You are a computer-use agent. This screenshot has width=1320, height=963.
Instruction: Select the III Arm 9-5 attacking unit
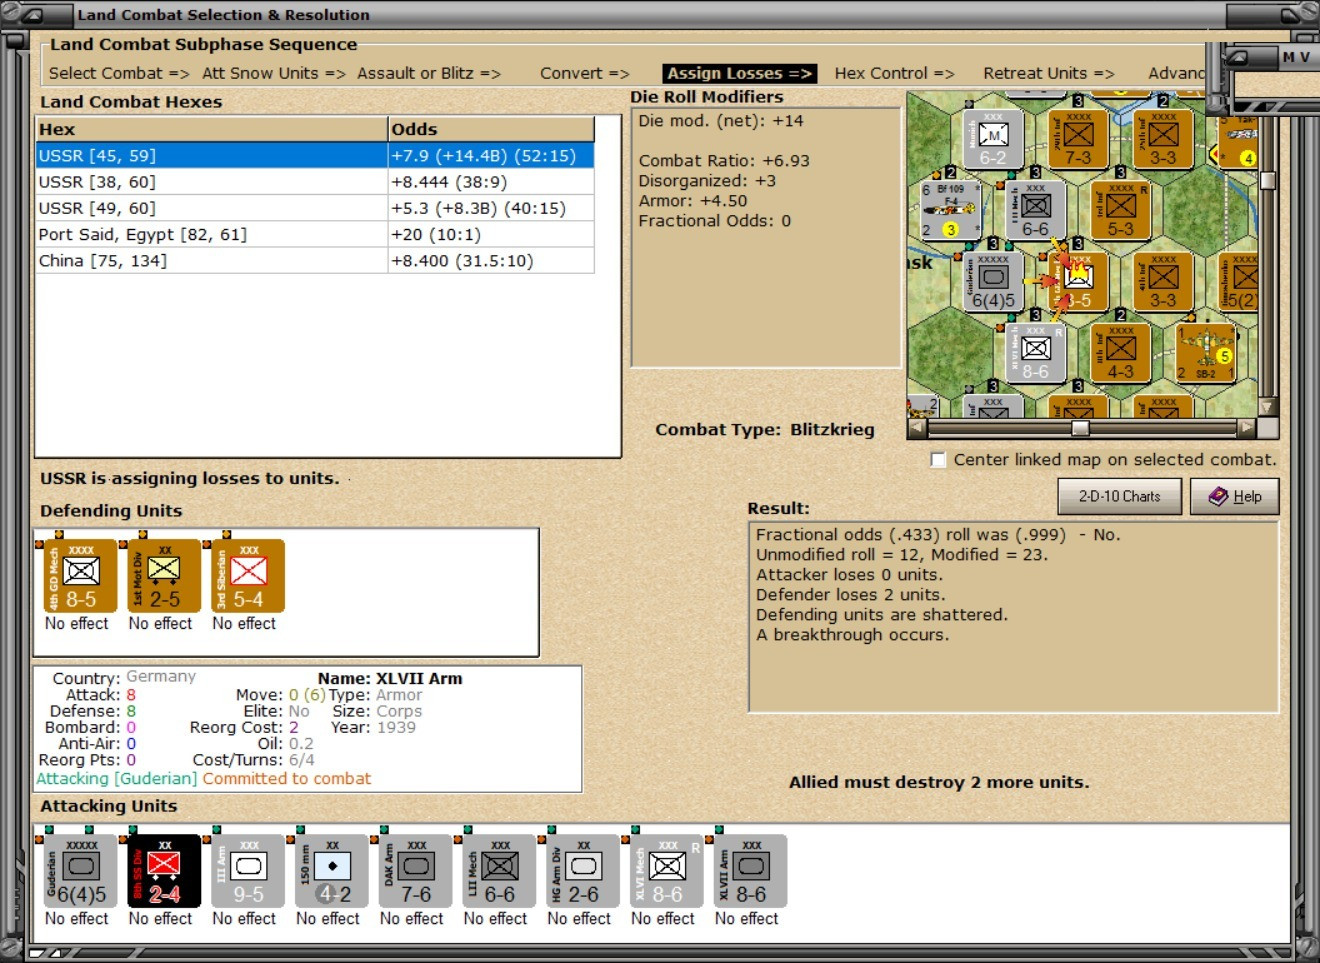[248, 871]
